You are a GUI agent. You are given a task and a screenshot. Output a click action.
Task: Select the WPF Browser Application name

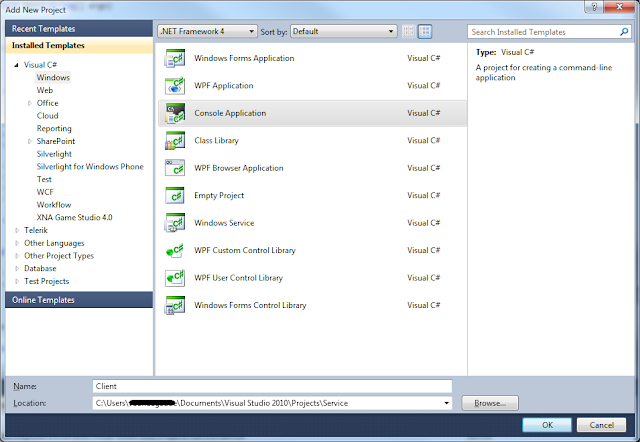(x=239, y=168)
